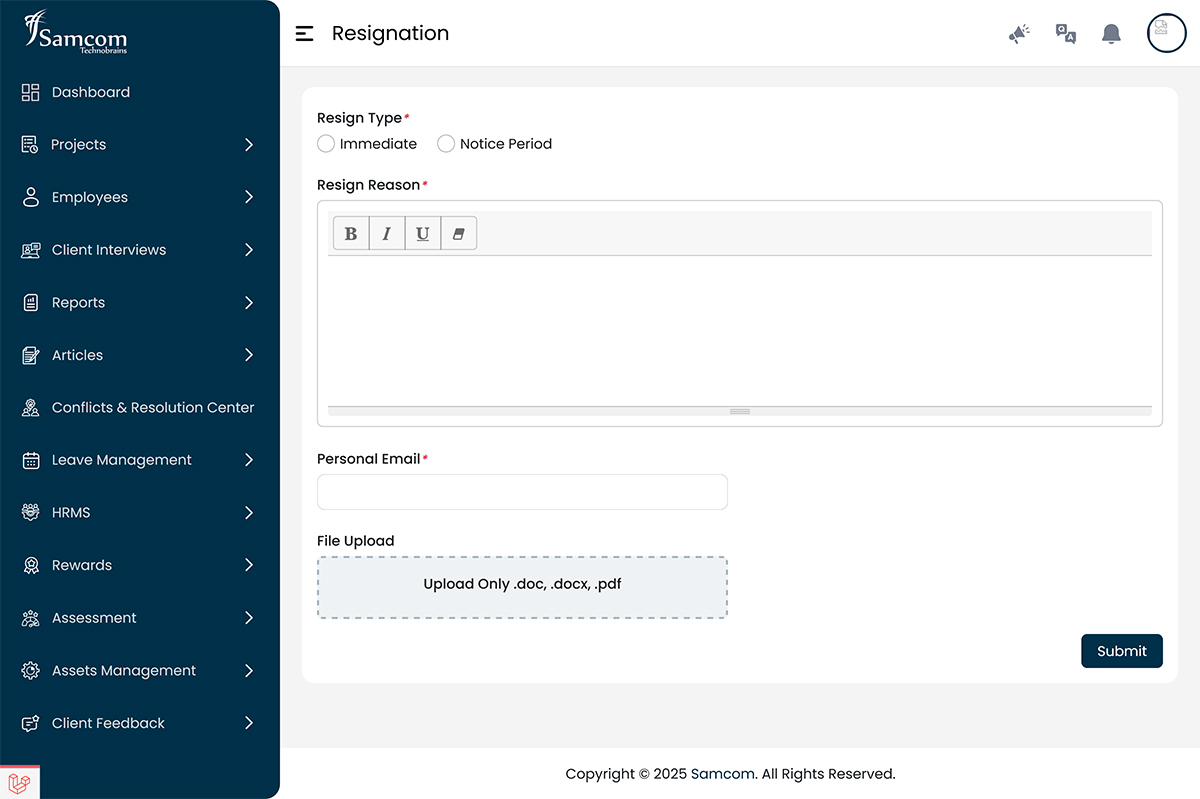Click the Assets Management gear icon

[31, 671]
